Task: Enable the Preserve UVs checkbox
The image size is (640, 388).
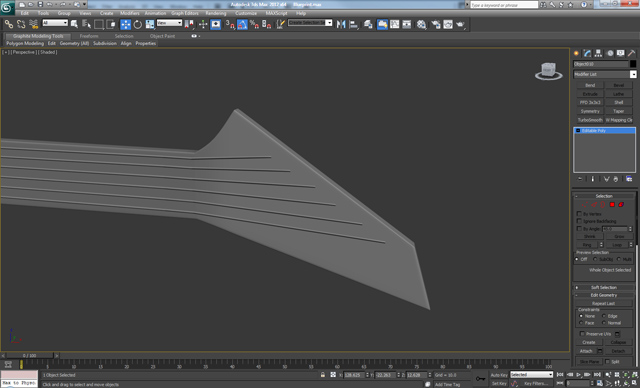Action: [582, 334]
